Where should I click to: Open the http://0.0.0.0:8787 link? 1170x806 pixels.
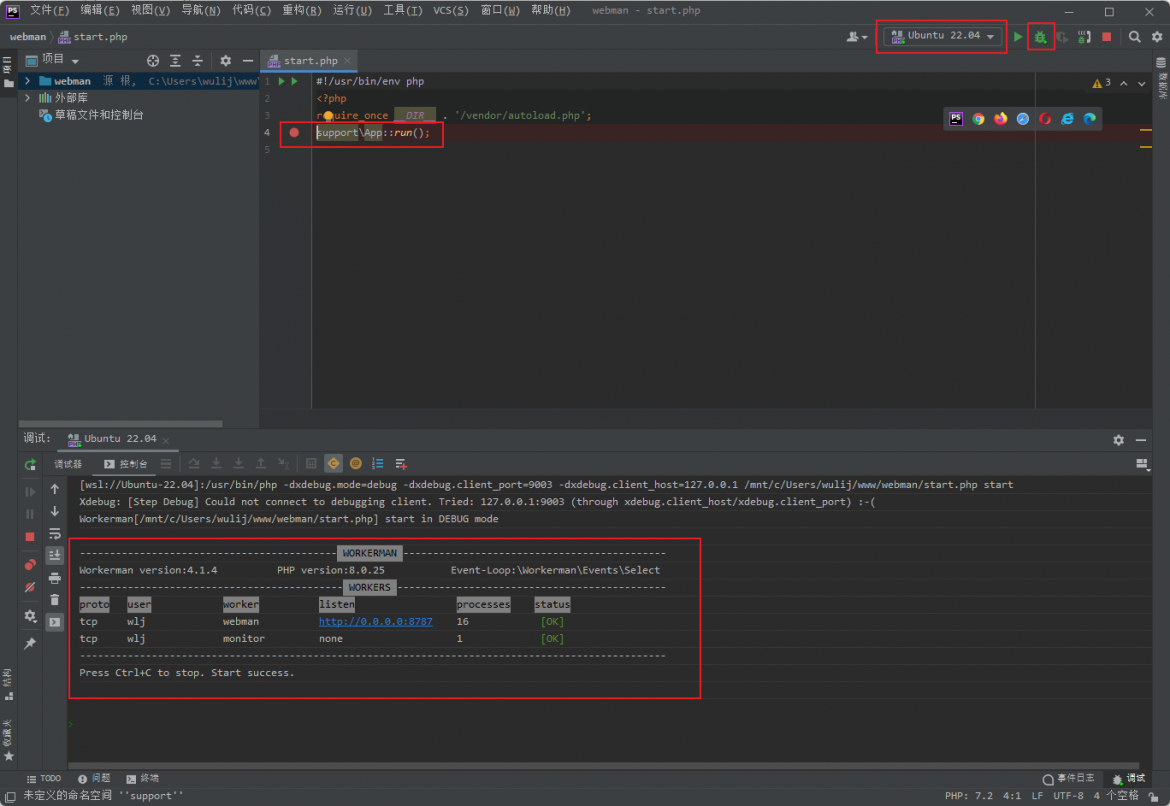375,622
